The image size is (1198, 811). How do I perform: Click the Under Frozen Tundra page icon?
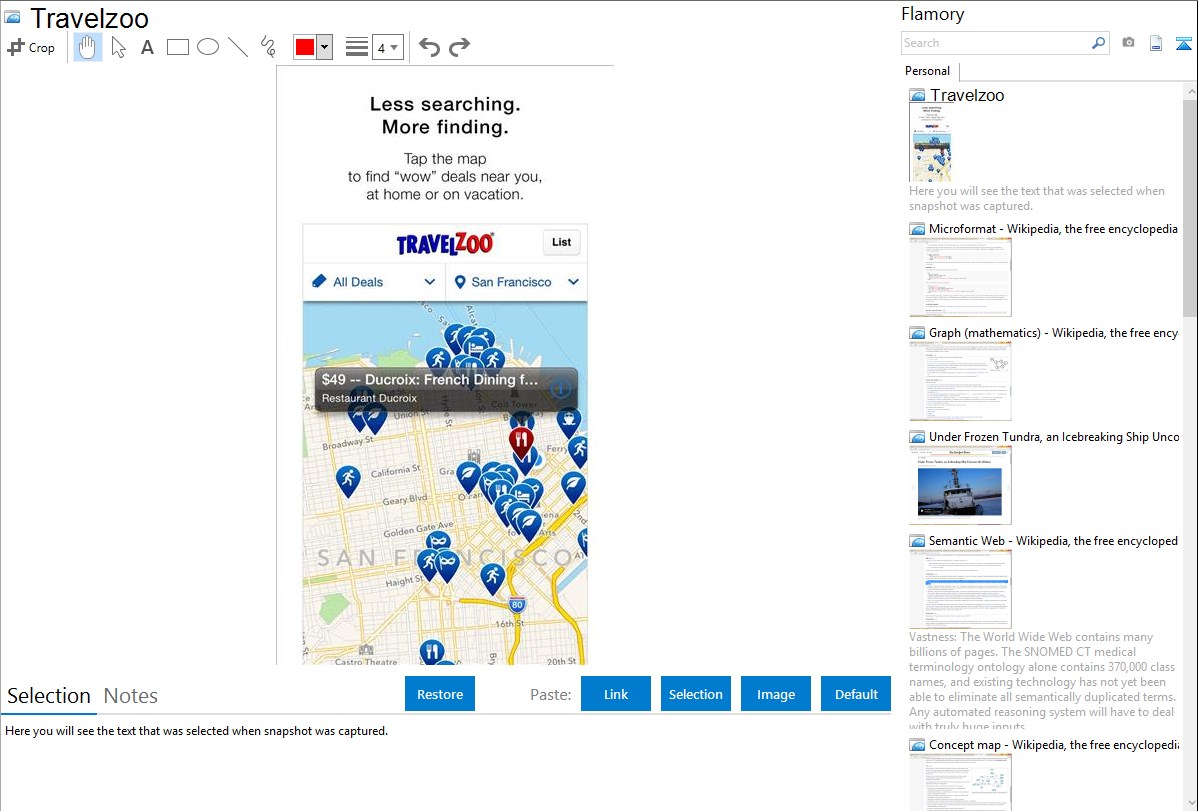(918, 437)
